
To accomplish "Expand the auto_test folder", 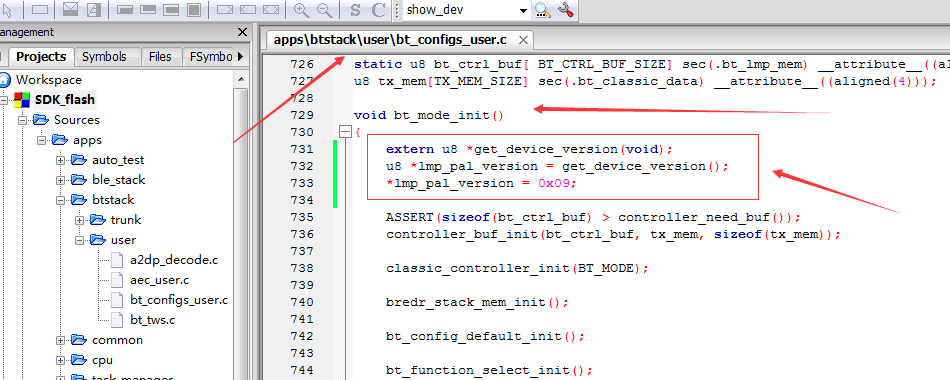I will 60,160.
